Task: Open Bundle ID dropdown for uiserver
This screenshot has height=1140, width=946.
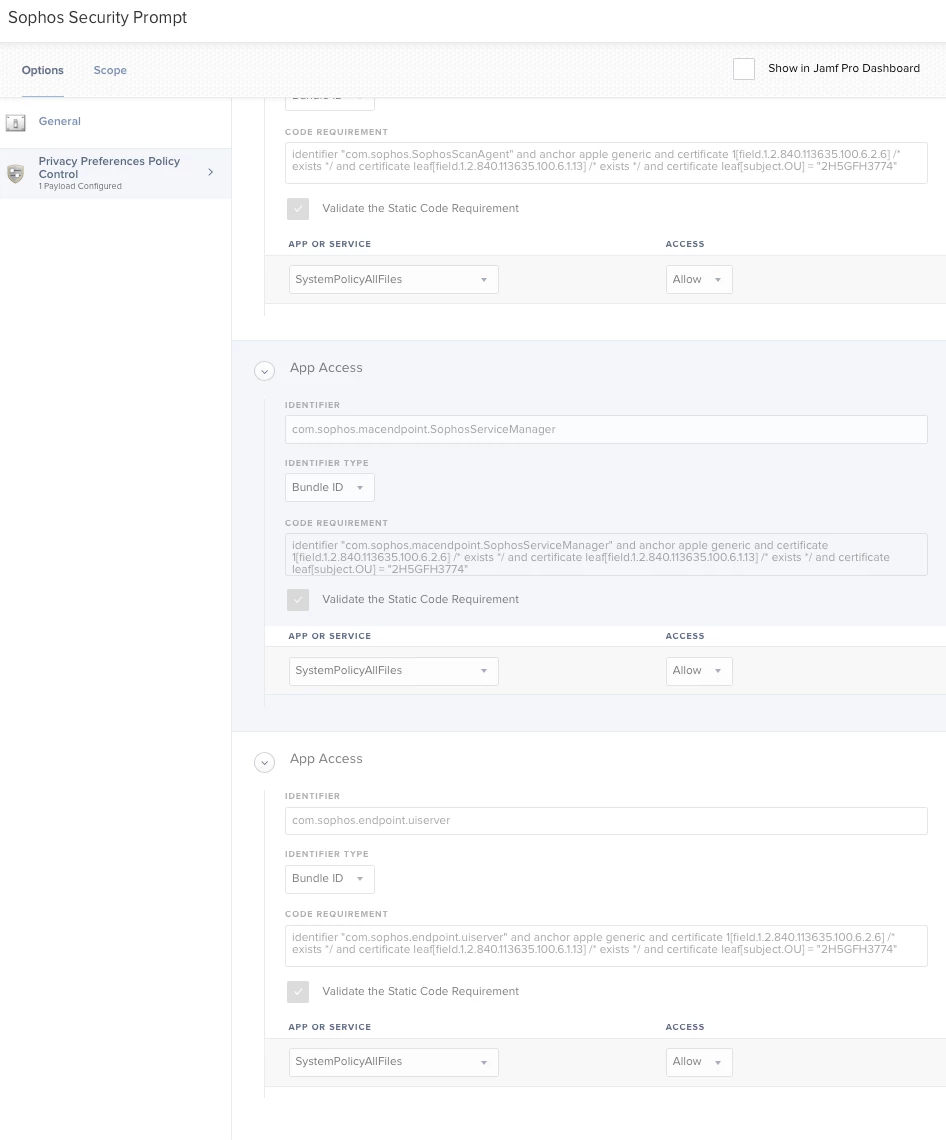Action: (329, 878)
